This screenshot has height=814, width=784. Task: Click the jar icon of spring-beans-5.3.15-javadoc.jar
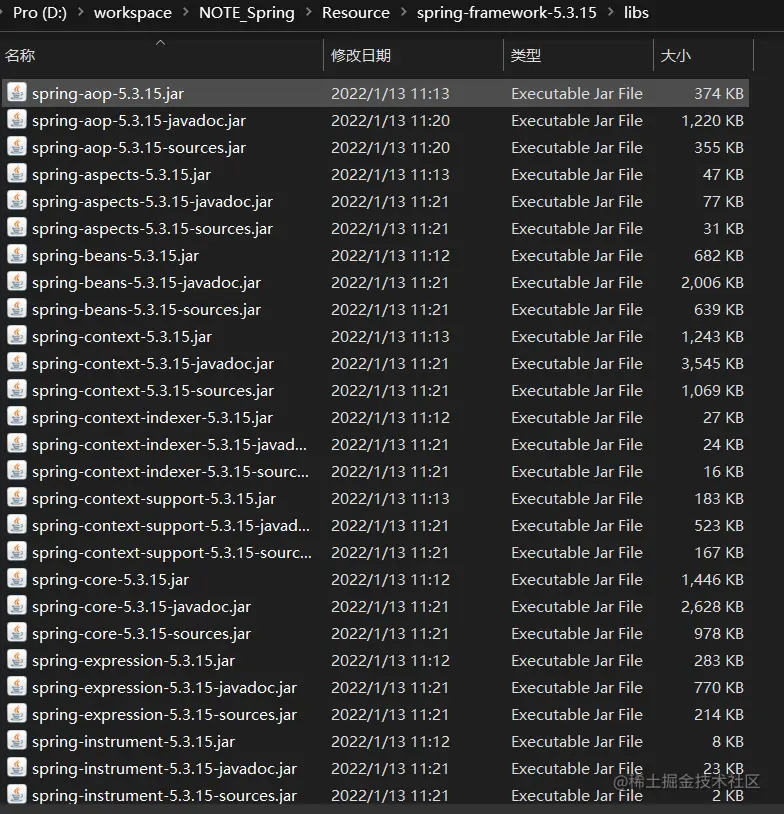pos(17,282)
